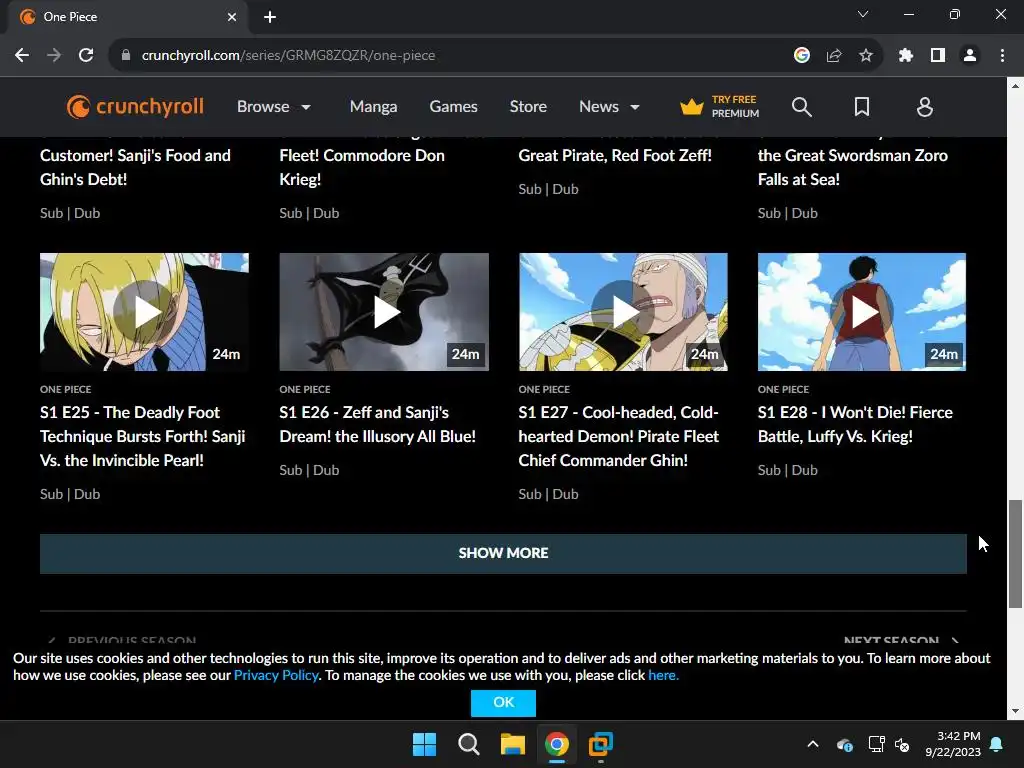Screen dimensions: 1024x768
Task: Open Commodore Don Krieg episode title
Action: pos(362,167)
